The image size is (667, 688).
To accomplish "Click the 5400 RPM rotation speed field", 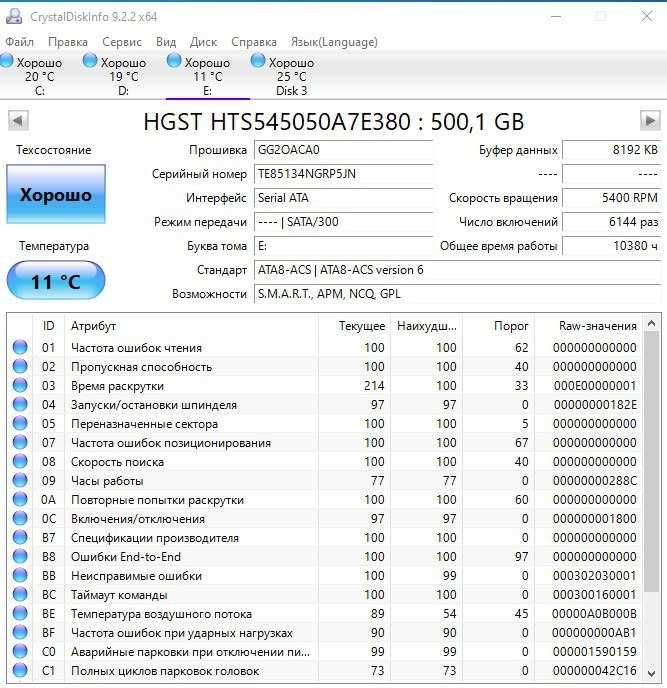I will (x=612, y=198).
